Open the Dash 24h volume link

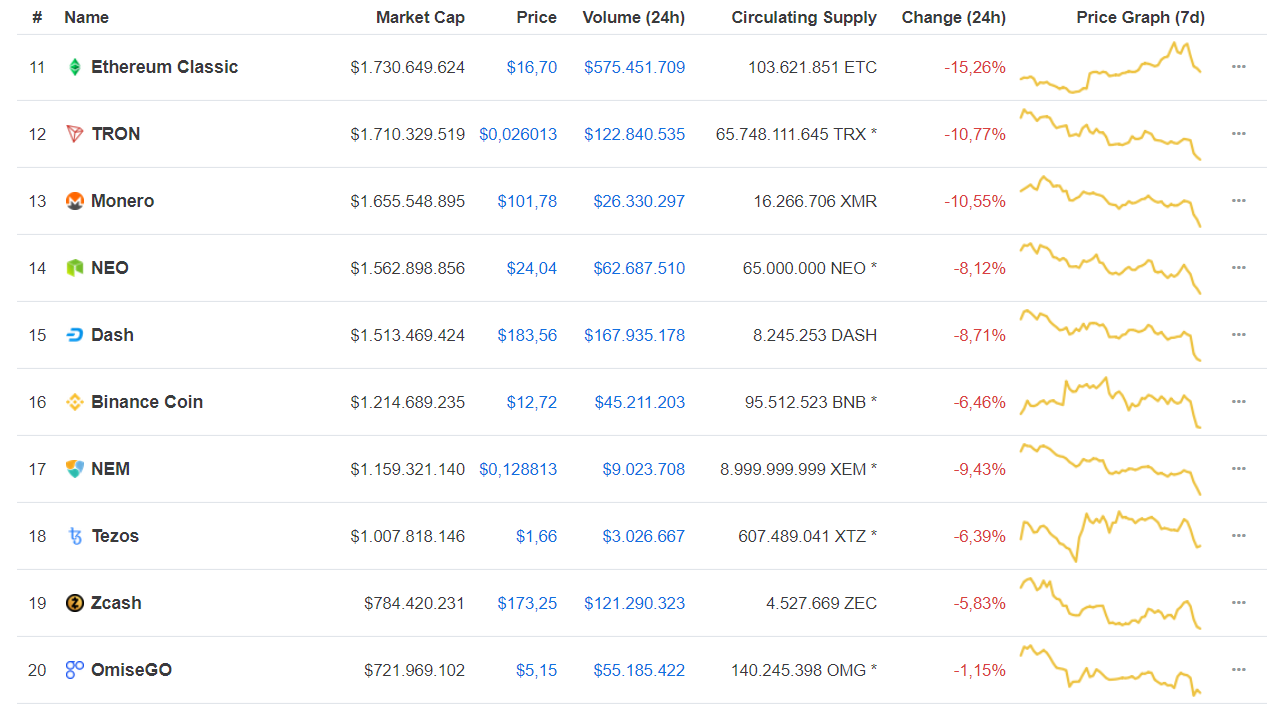pos(634,334)
